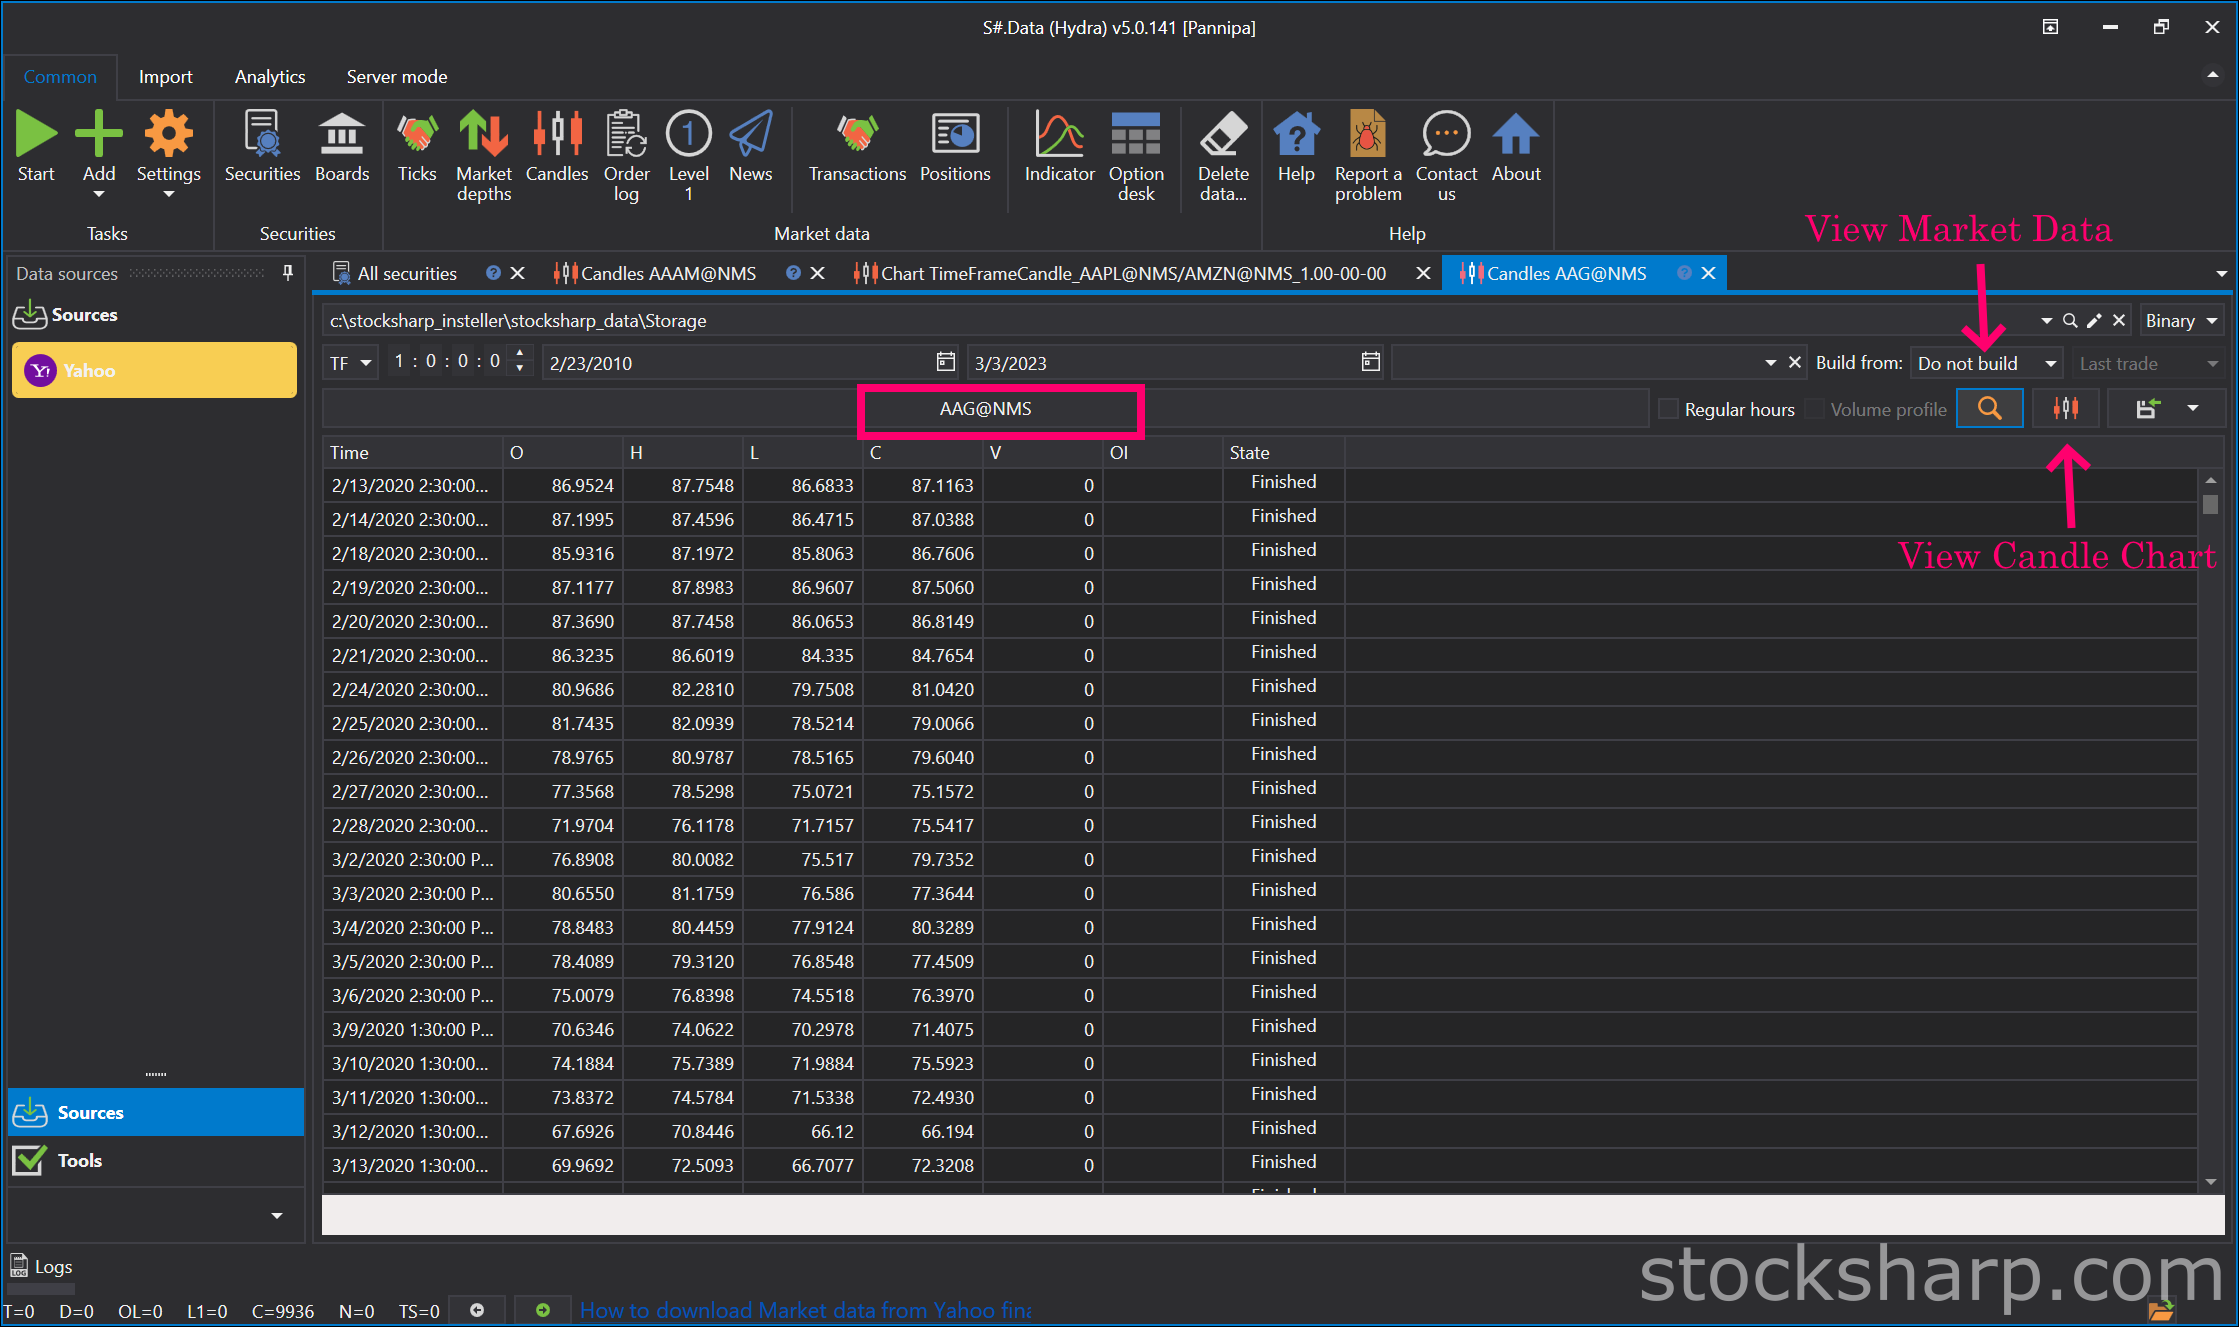Click the vertical scrollbar of candle table

2210,830
